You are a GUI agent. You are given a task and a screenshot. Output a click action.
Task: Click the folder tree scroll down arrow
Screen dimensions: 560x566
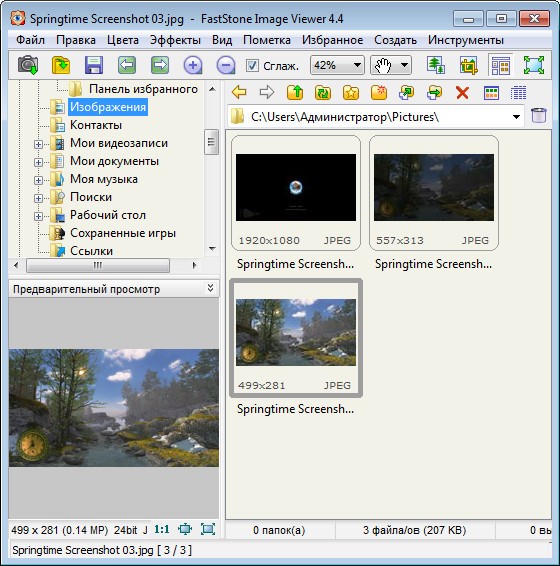212,249
